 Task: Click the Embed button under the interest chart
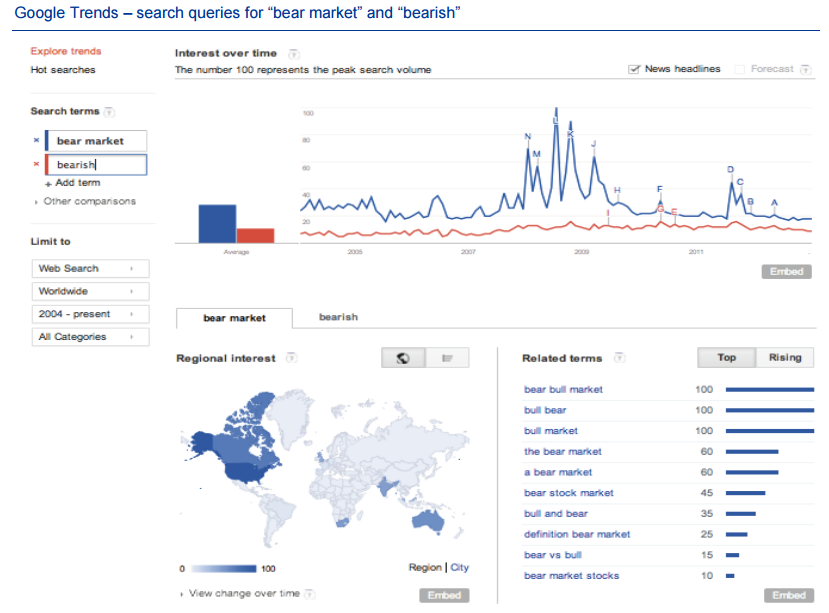[x=786, y=271]
